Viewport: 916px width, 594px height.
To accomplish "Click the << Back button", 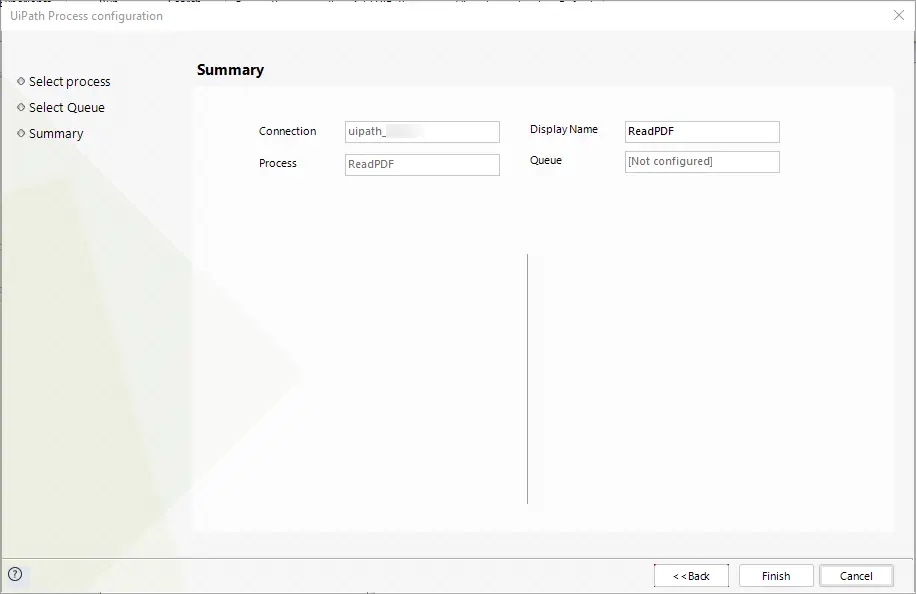I will click(691, 576).
